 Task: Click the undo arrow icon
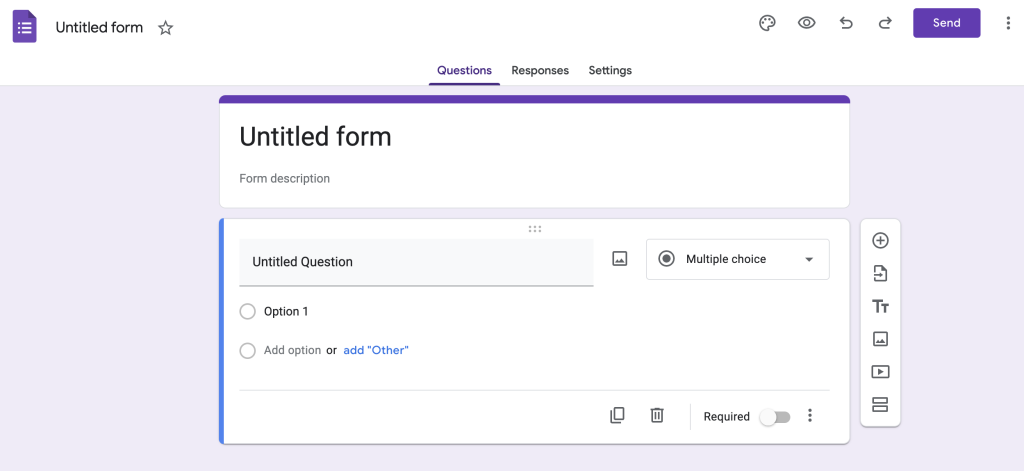(x=846, y=24)
